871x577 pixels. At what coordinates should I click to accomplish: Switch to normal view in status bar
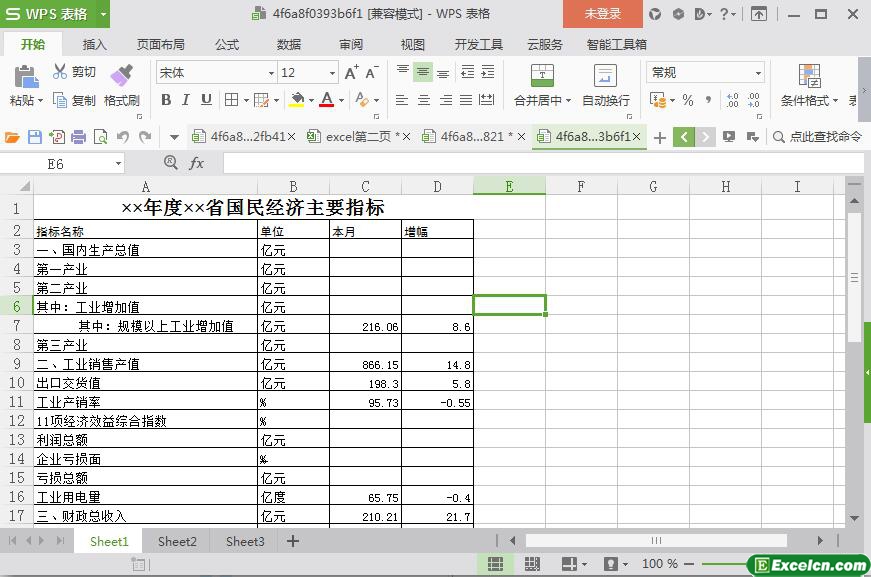[495, 564]
